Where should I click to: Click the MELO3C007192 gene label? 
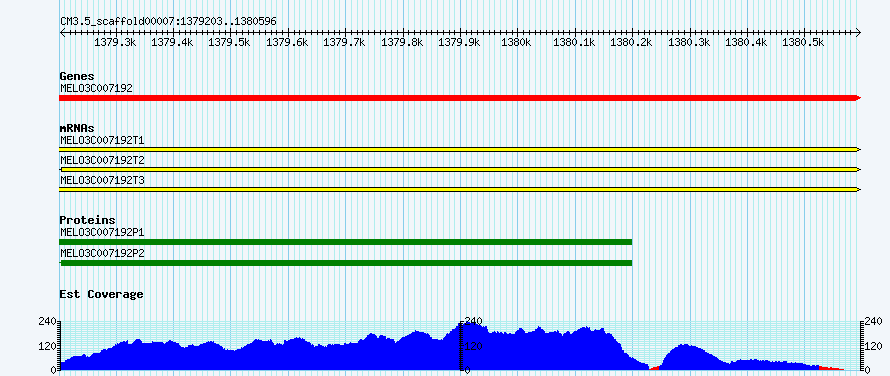click(96, 88)
